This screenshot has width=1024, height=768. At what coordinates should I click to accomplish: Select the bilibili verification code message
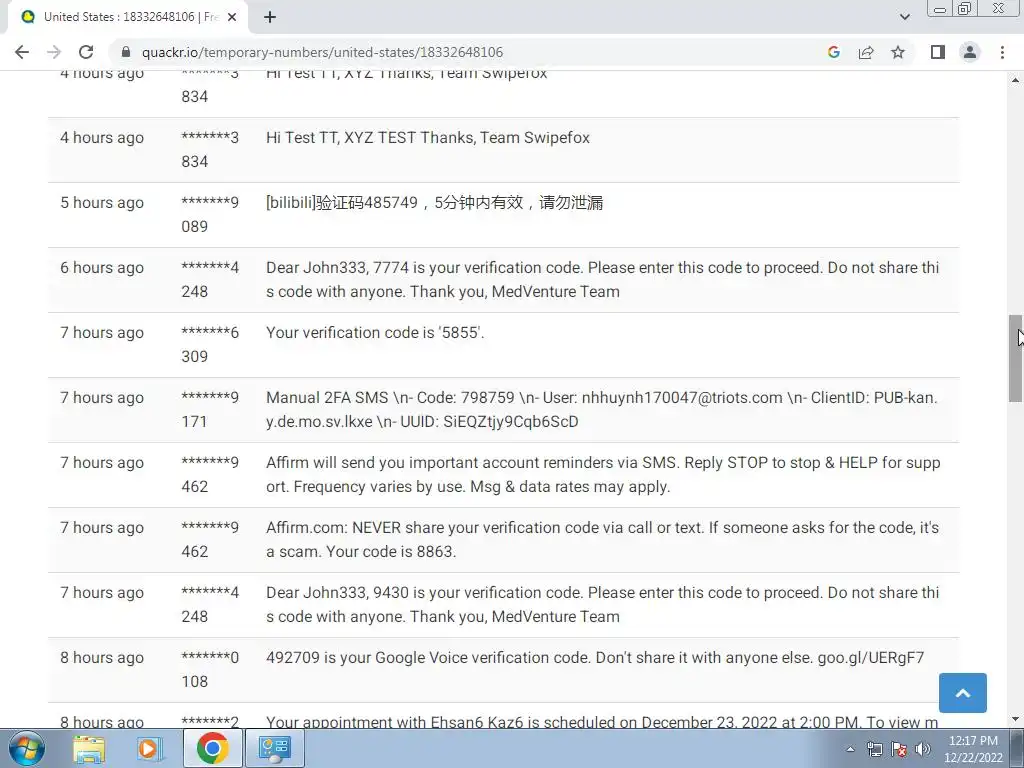[x=434, y=202]
